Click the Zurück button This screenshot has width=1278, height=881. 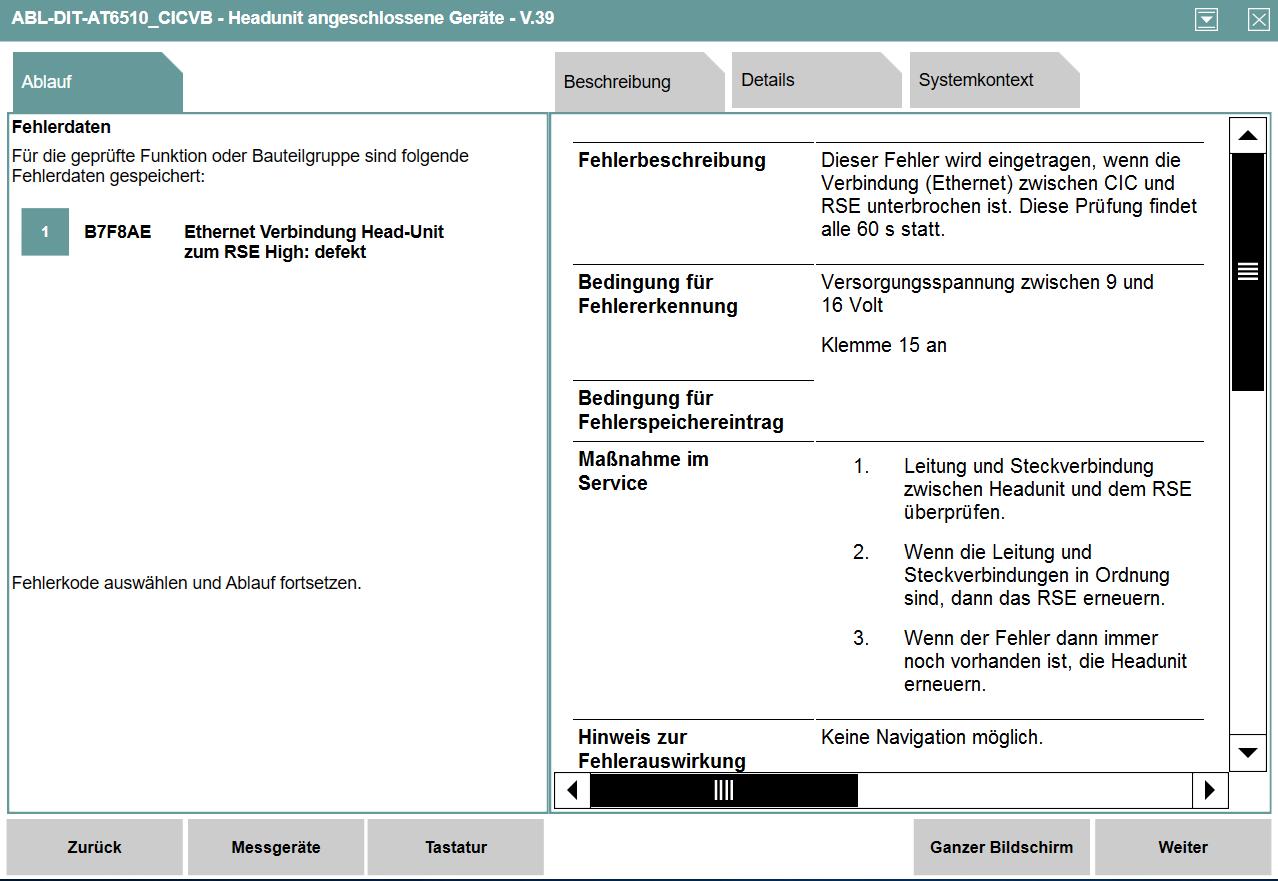point(95,847)
